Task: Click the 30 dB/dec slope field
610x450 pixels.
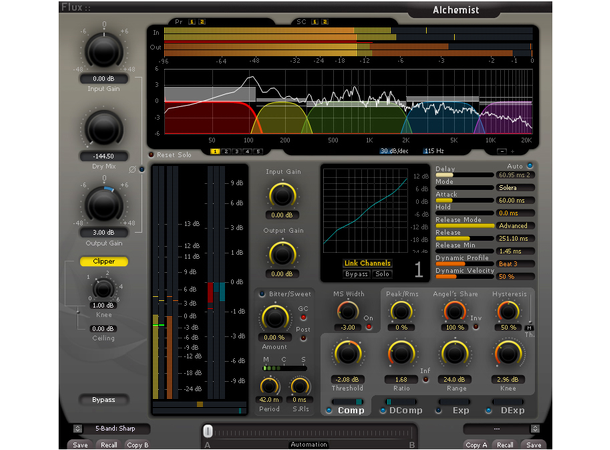Action: point(394,151)
